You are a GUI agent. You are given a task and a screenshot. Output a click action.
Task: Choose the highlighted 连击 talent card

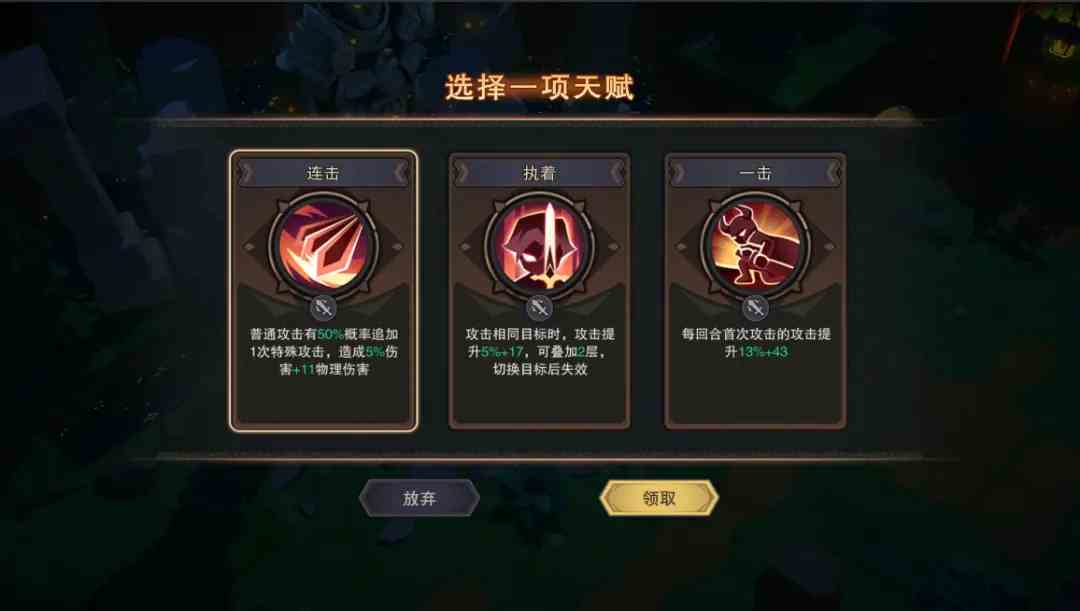[x=323, y=291]
